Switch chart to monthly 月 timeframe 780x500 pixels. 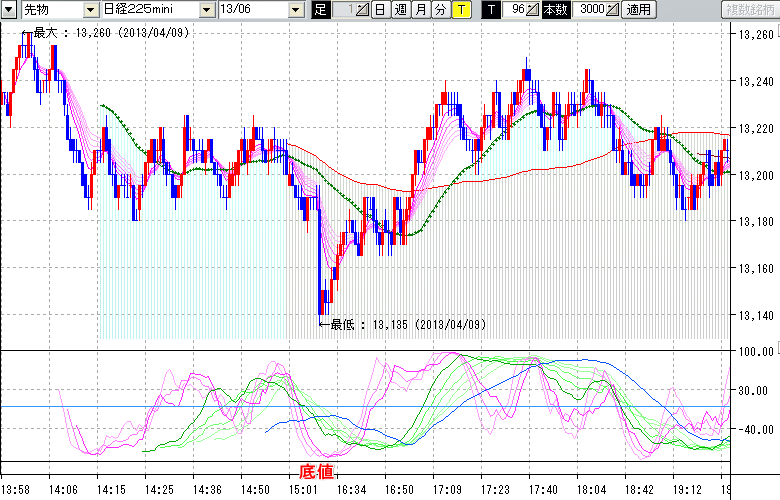click(420, 10)
